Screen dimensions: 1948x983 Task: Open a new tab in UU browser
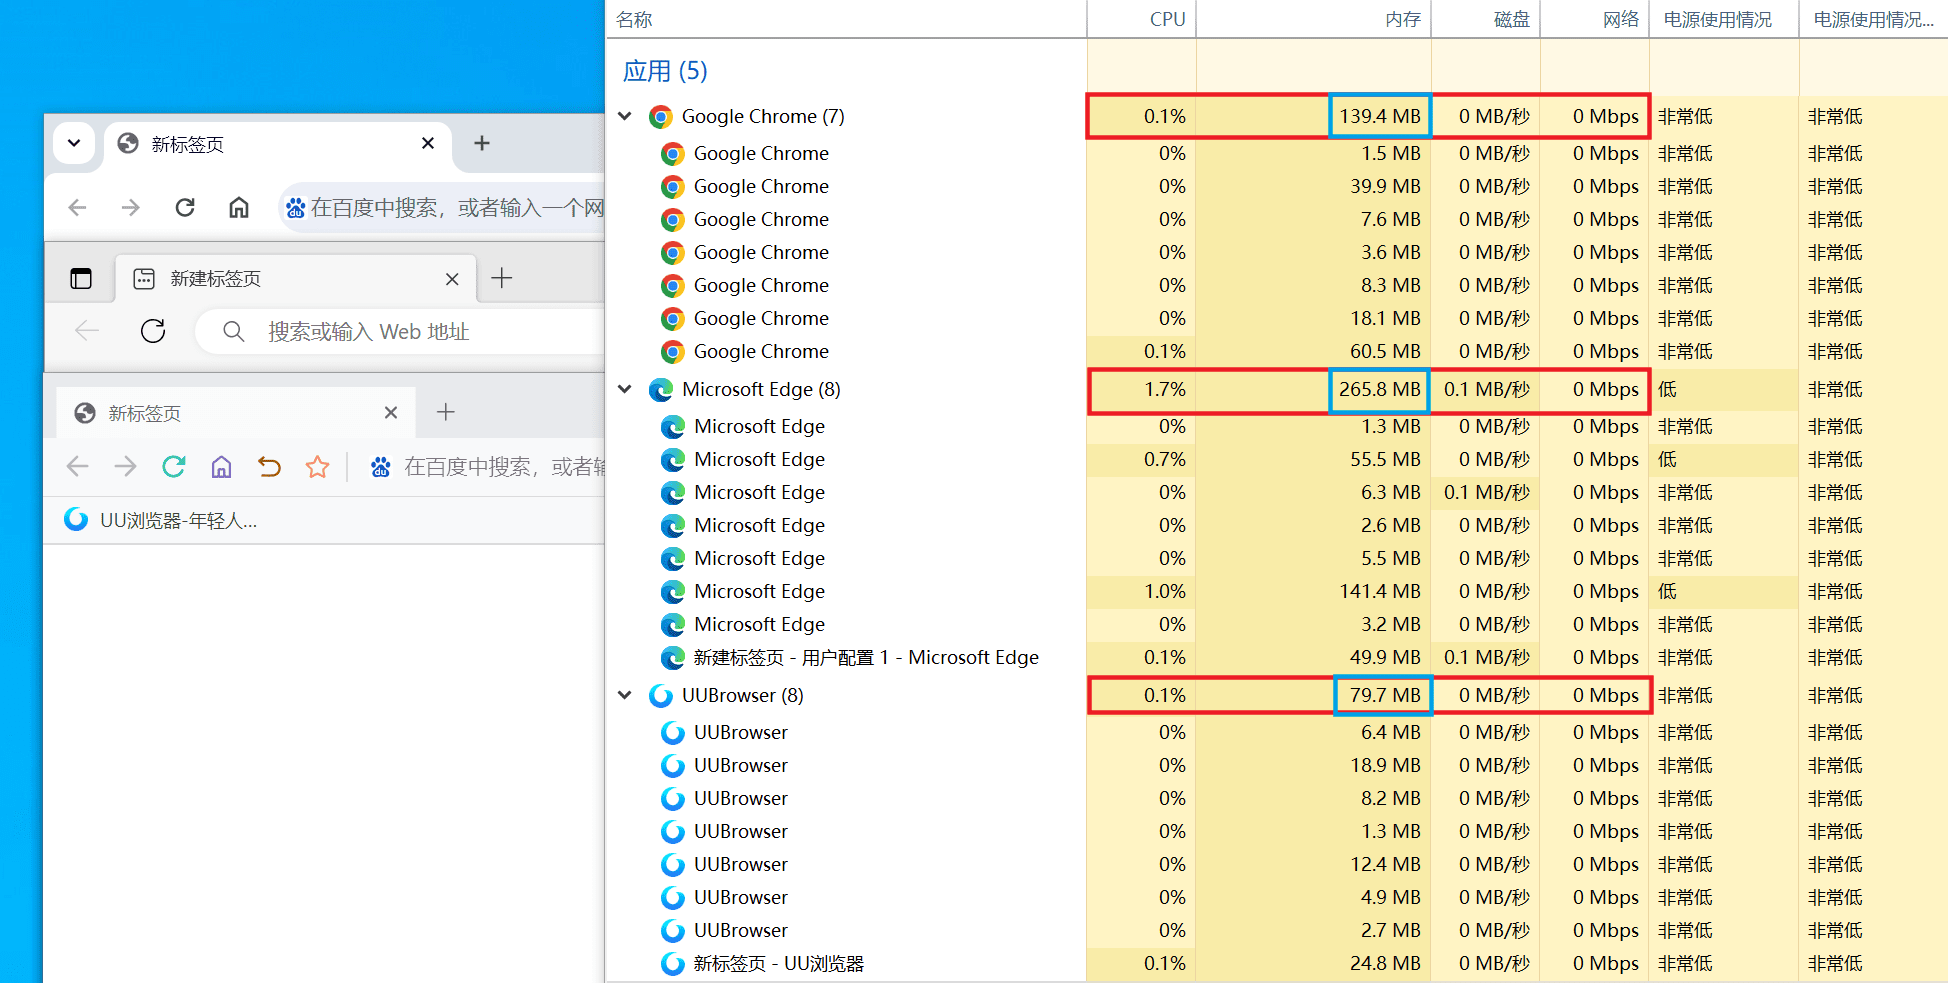point(446,412)
